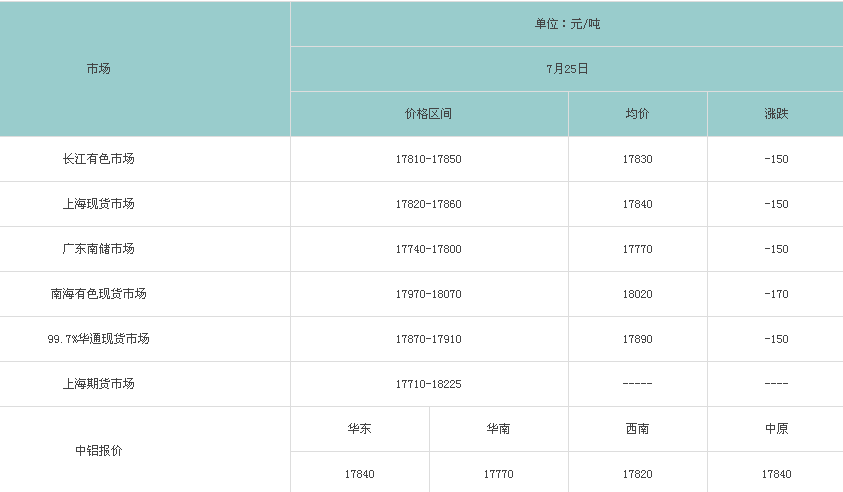Select the 西南 region header

pos(637,429)
